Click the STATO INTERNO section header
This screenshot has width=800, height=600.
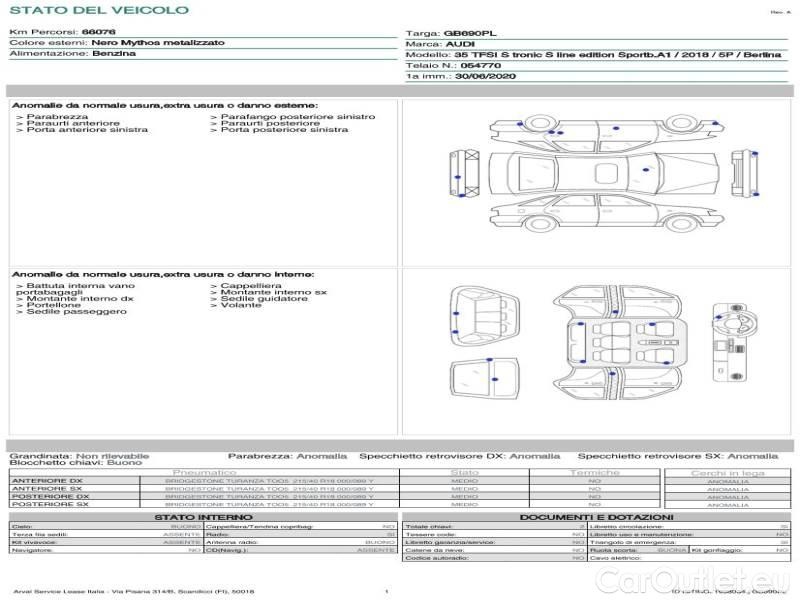pos(203,516)
